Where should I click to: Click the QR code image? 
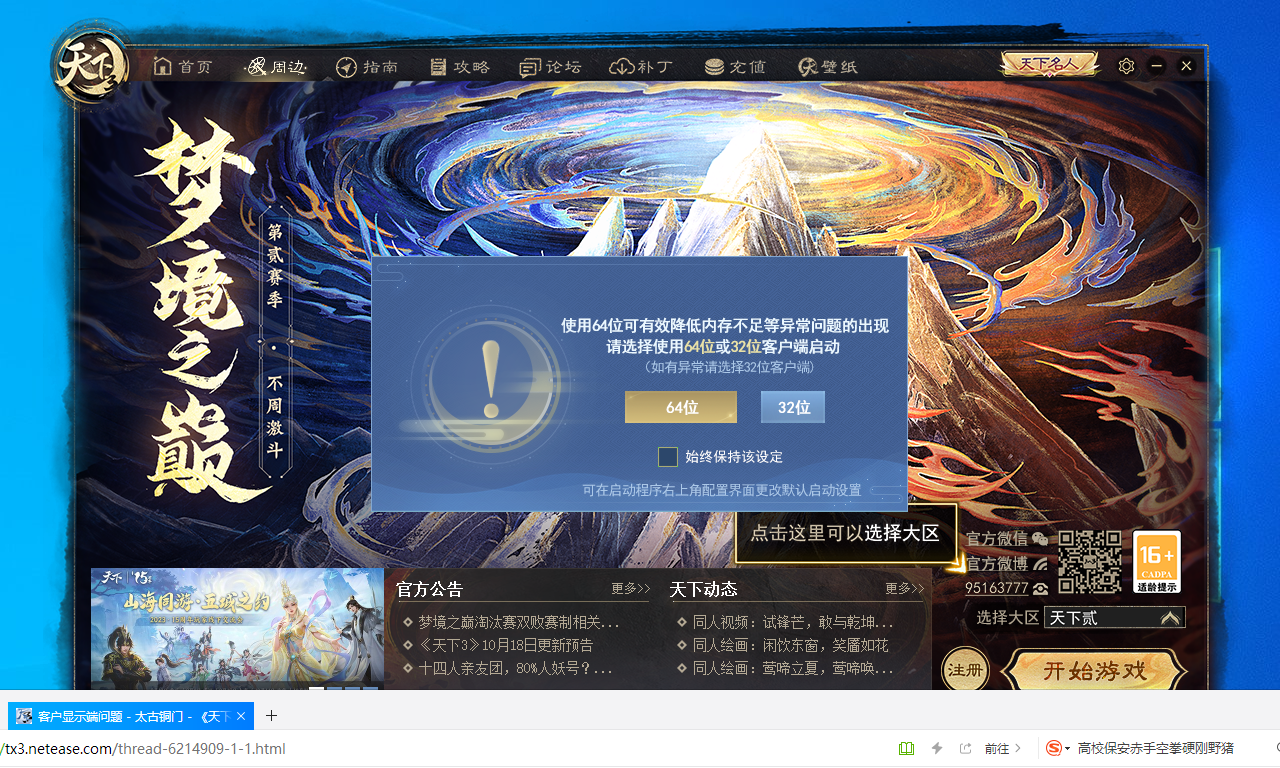click(x=1090, y=562)
